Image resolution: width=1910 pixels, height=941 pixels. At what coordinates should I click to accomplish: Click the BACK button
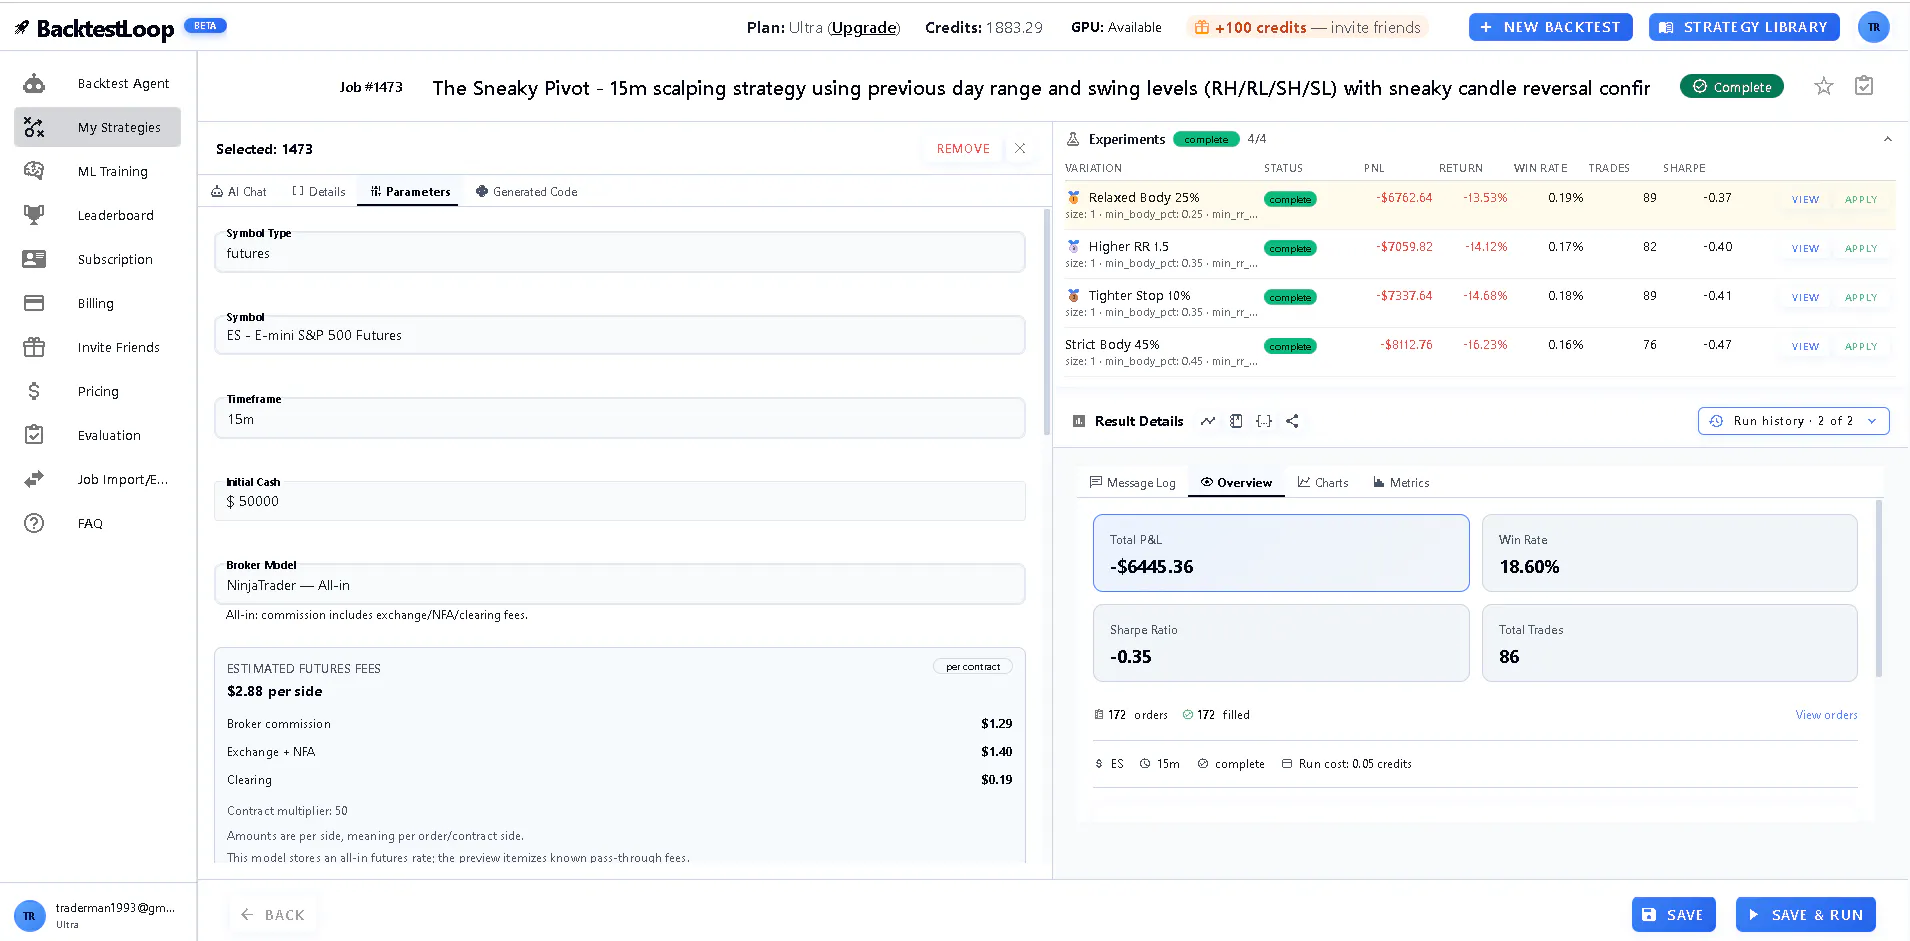coord(273,914)
